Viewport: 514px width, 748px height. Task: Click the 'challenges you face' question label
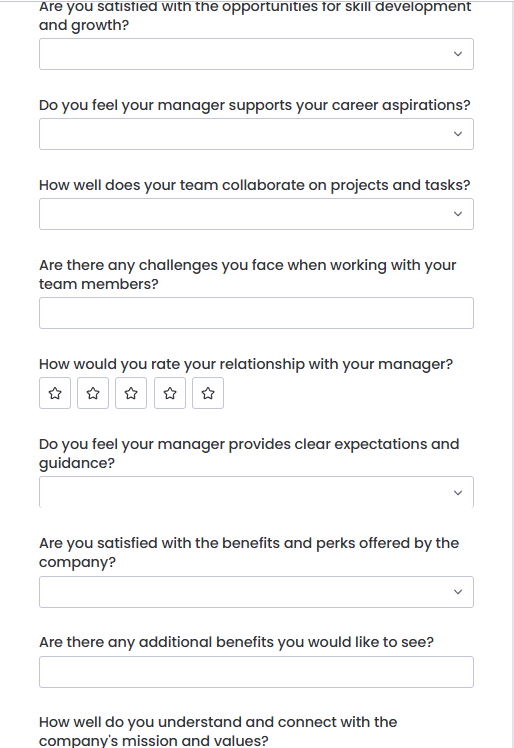248,274
